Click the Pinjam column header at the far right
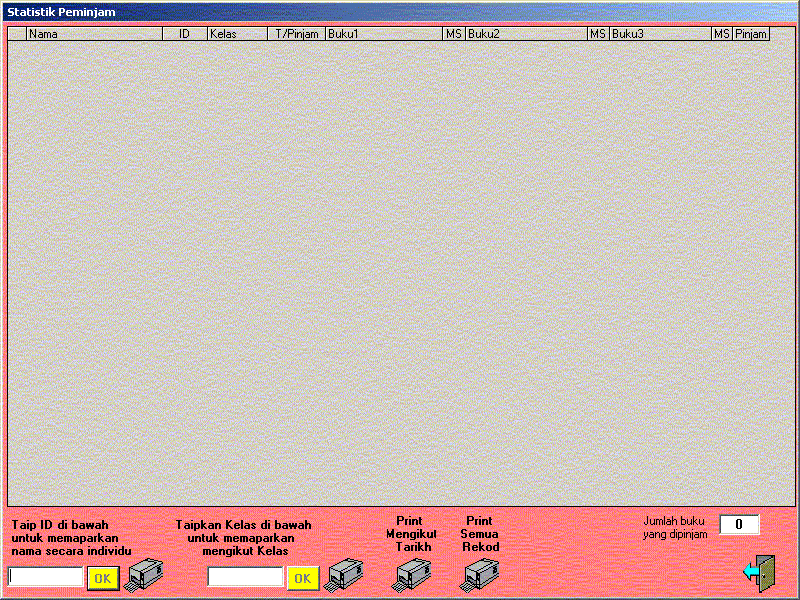This screenshot has width=800, height=600. (751, 34)
